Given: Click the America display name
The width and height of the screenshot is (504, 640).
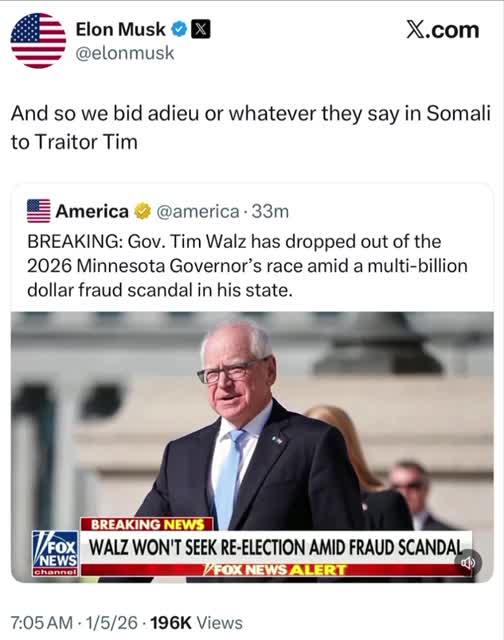Looking at the screenshot, I should [92, 211].
